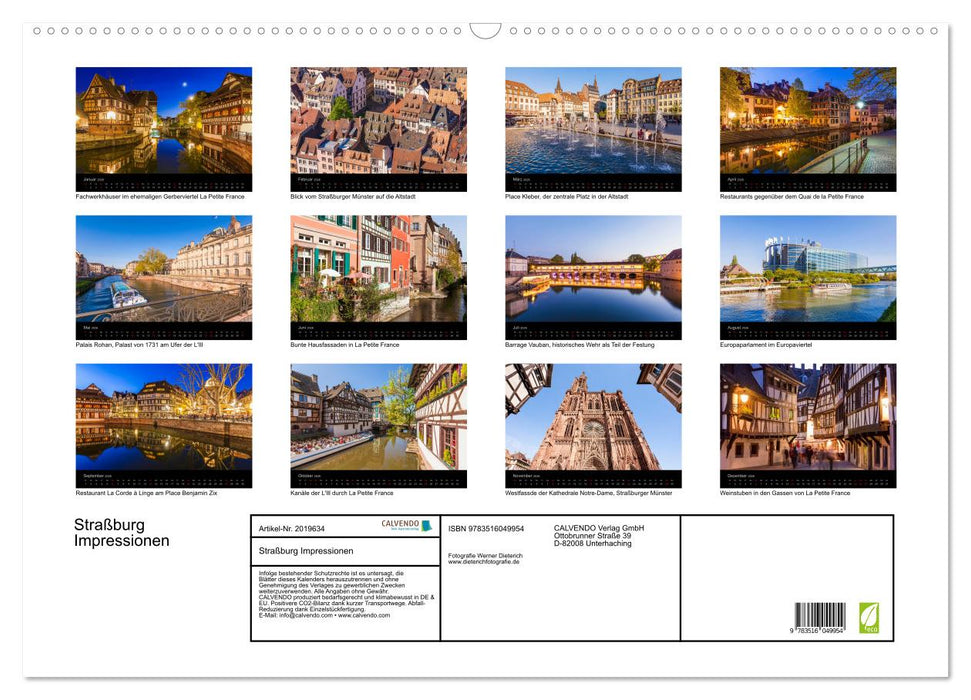Select the Januar thumbnail of La Petite France

(164, 120)
